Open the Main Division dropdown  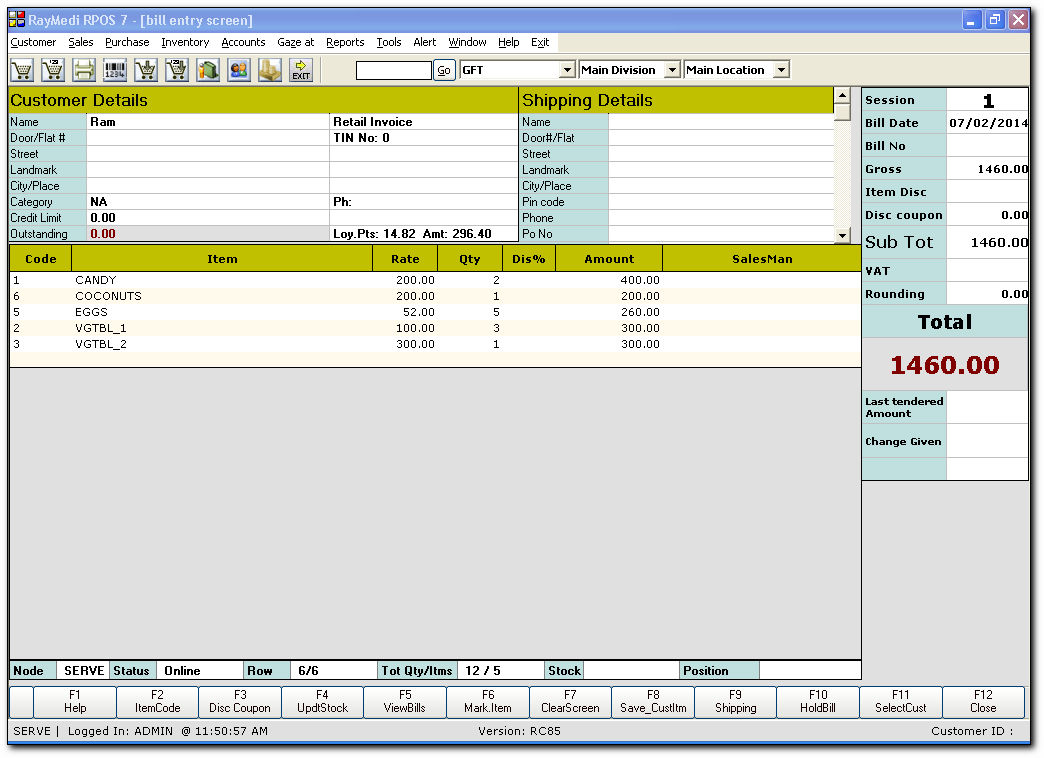point(671,70)
